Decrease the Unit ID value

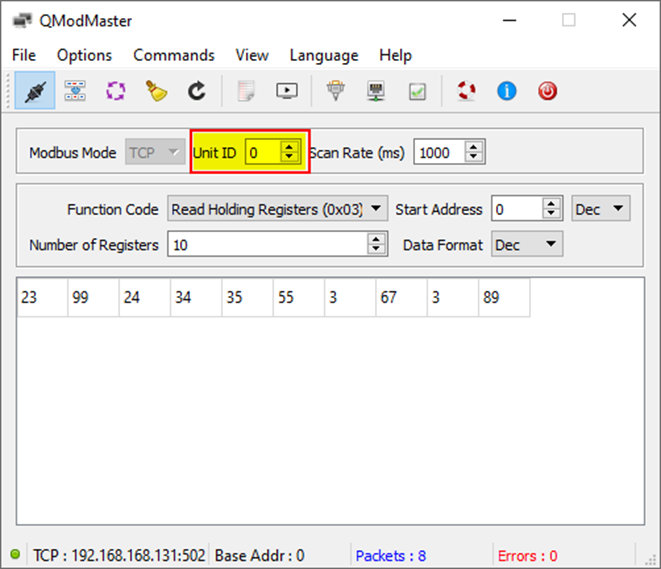(289, 157)
